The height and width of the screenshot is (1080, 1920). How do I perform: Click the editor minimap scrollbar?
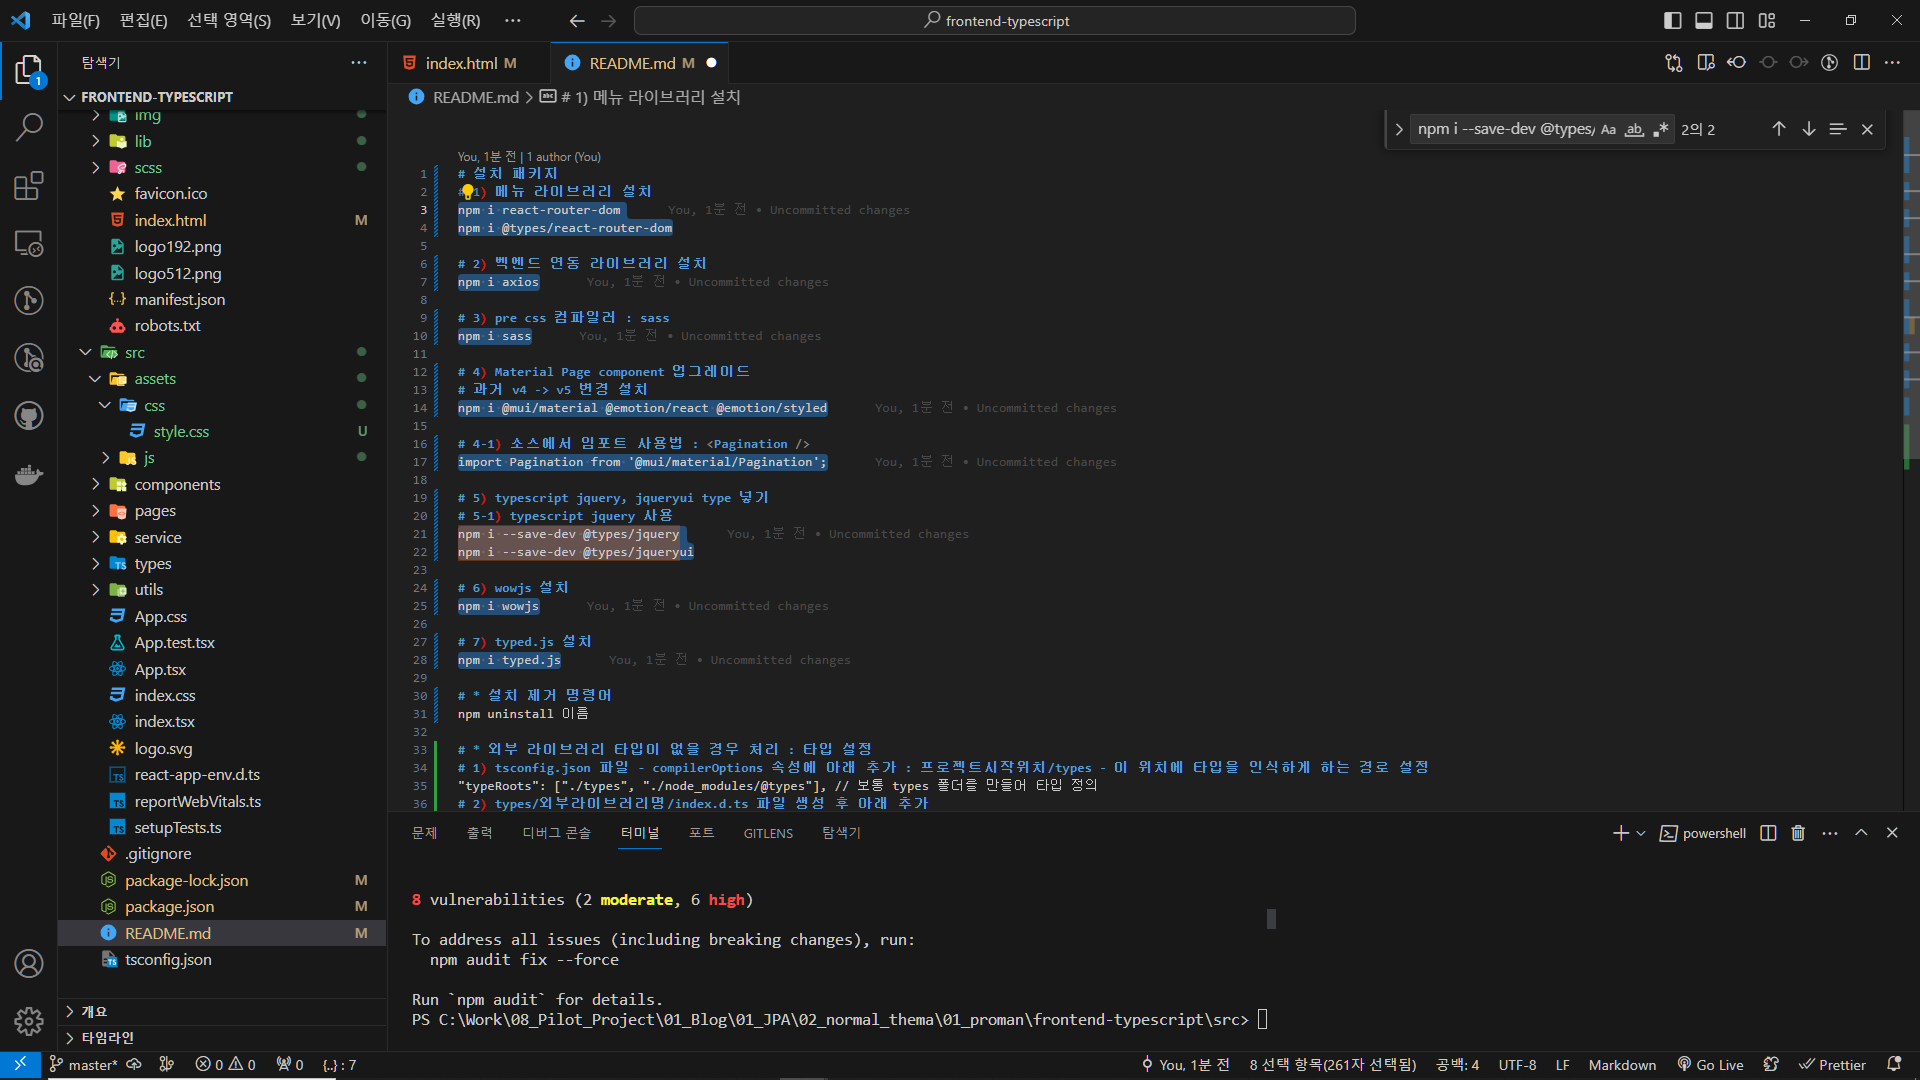click(x=1910, y=300)
